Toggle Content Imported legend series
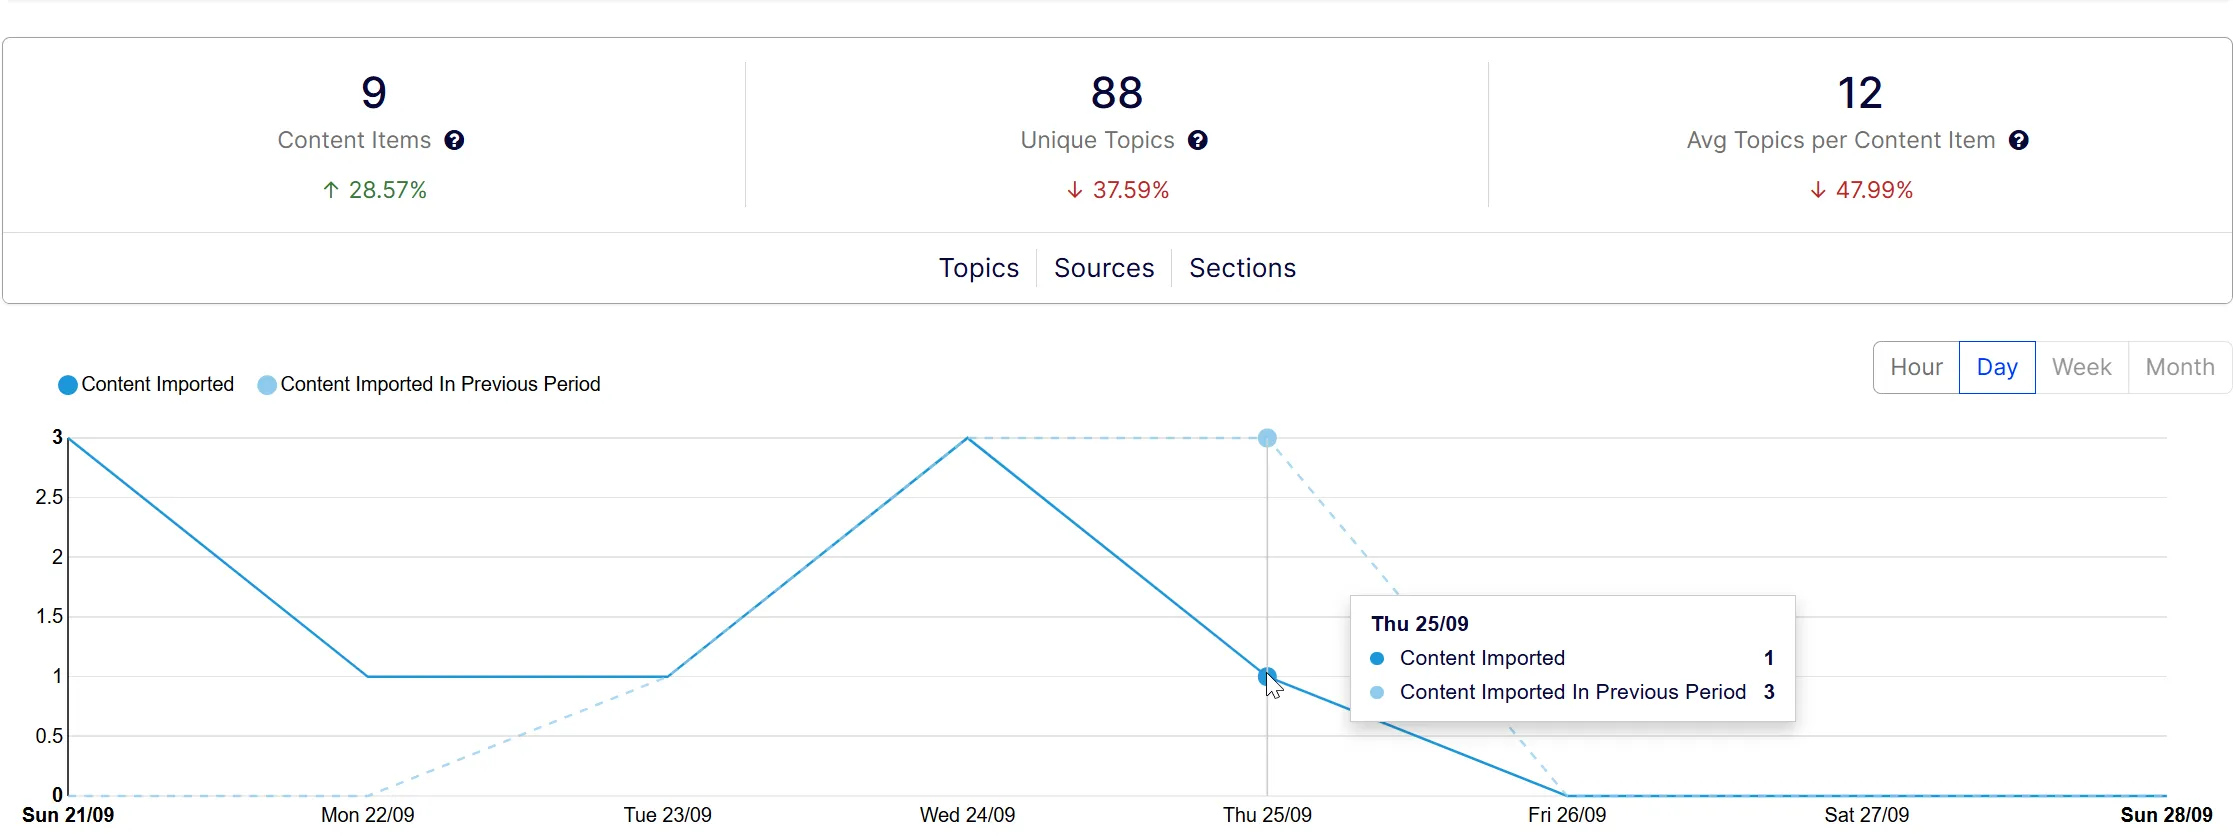 pos(146,385)
